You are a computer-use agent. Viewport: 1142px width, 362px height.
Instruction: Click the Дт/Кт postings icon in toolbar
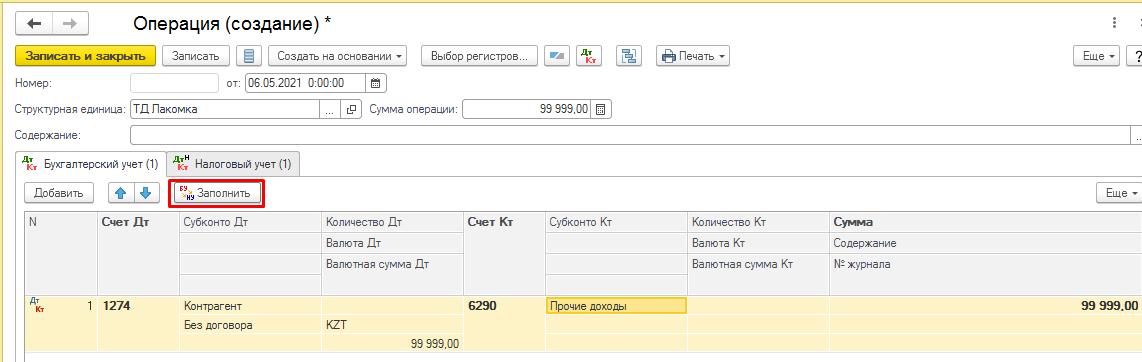[x=588, y=56]
